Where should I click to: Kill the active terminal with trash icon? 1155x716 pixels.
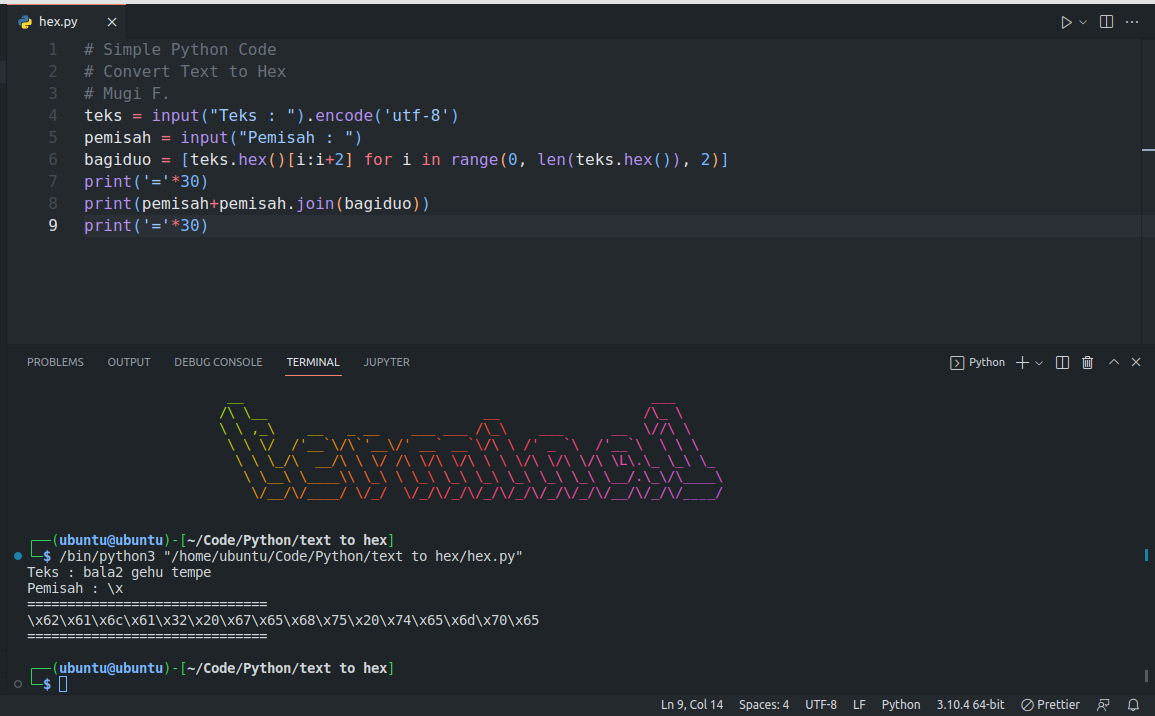click(1087, 362)
